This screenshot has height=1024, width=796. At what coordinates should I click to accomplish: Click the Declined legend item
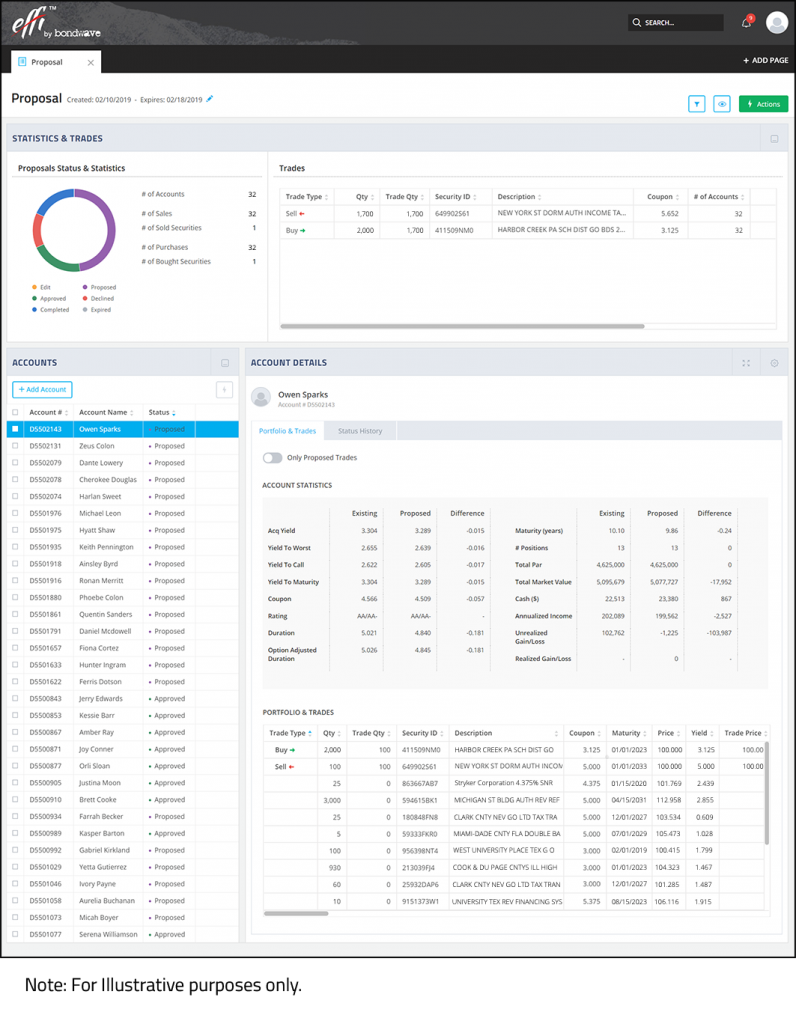click(x=98, y=298)
